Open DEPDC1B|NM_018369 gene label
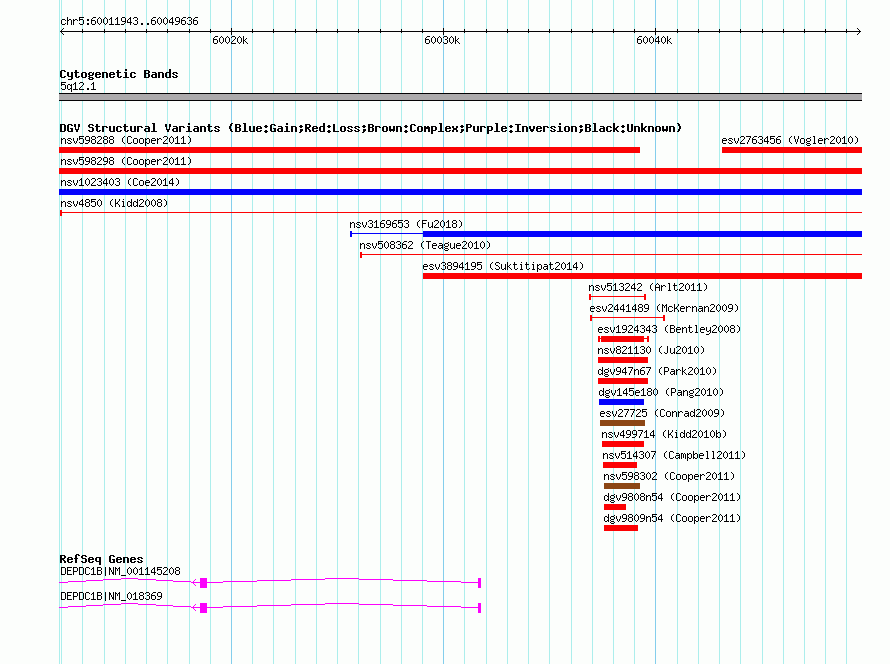 click(111, 596)
